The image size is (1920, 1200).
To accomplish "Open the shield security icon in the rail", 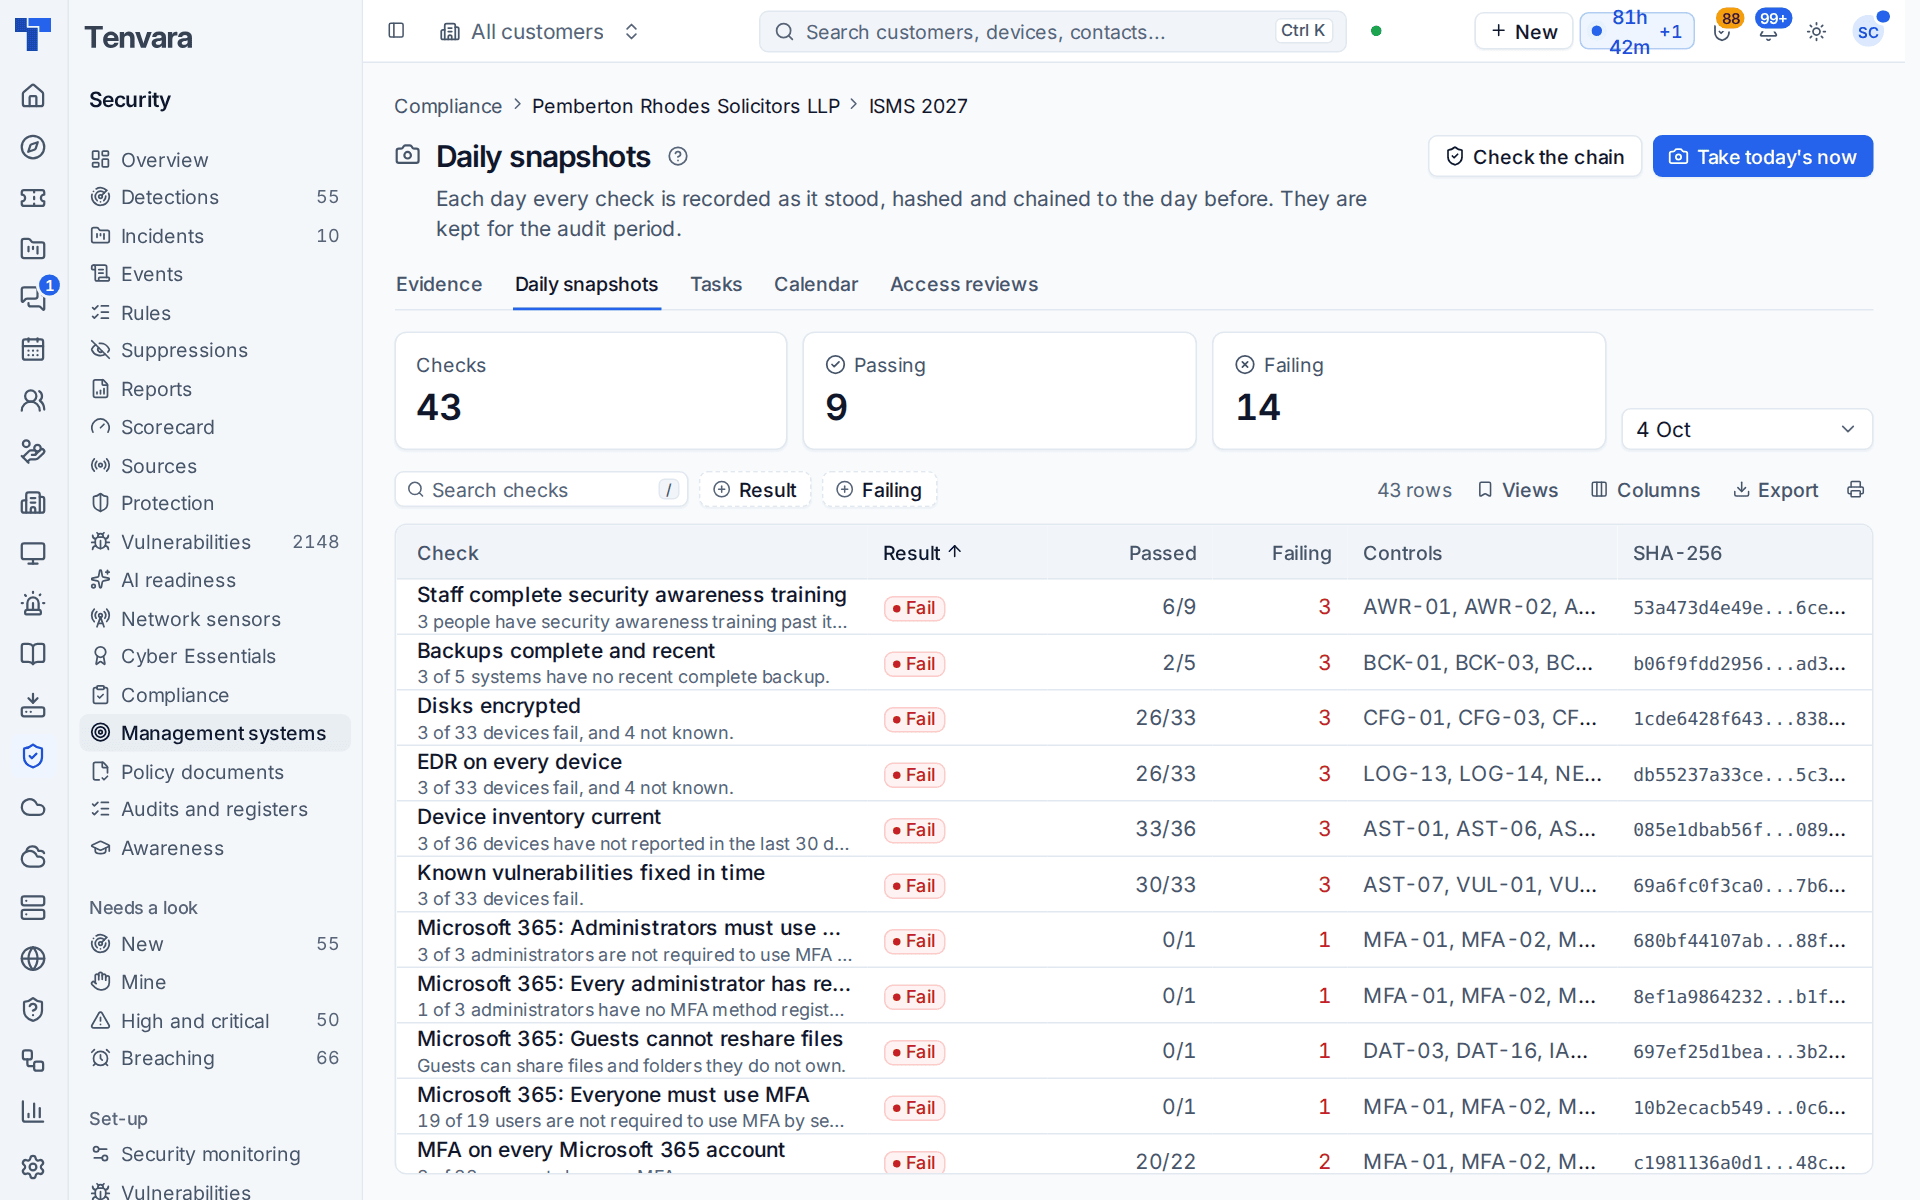I will pyautogui.click(x=33, y=756).
